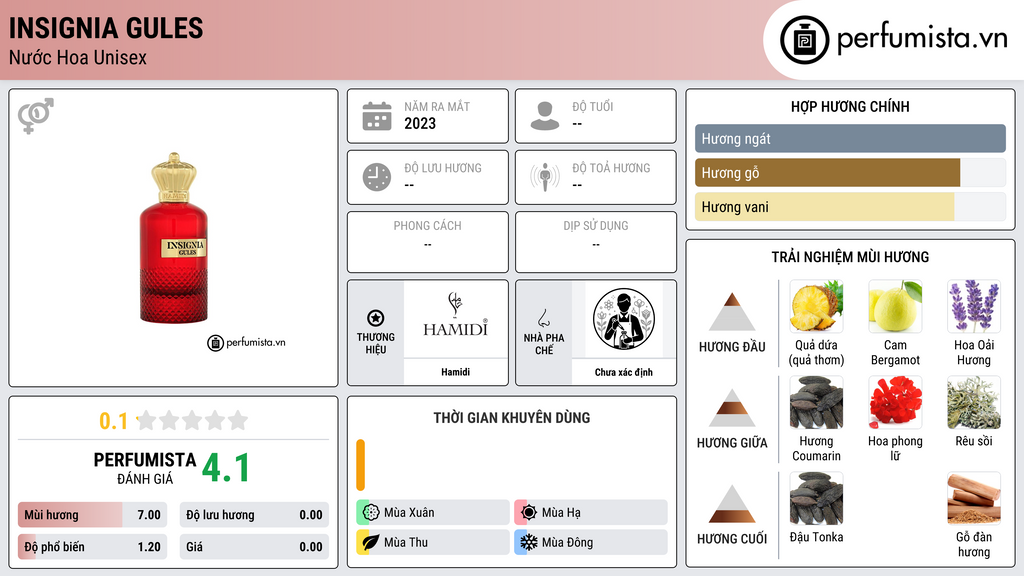1024x576 pixels.
Task: Select the Đậu Tonka note image
Action: pos(816,498)
